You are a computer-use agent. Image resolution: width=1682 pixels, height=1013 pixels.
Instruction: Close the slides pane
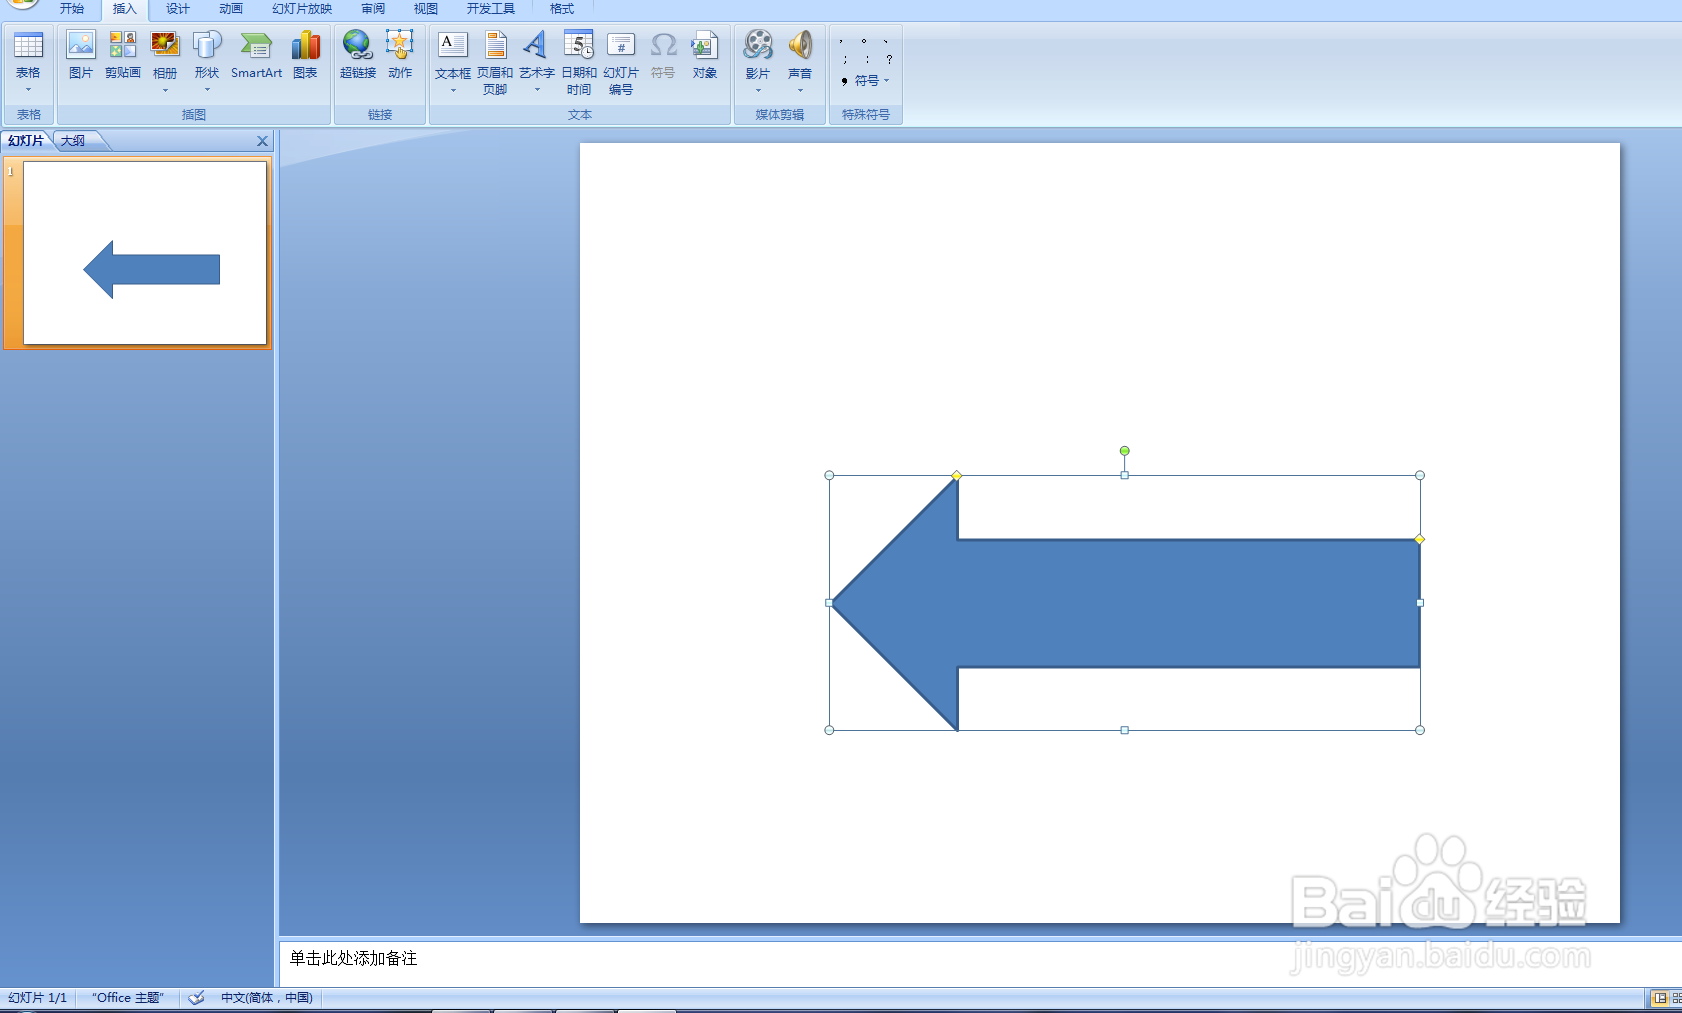(x=262, y=141)
